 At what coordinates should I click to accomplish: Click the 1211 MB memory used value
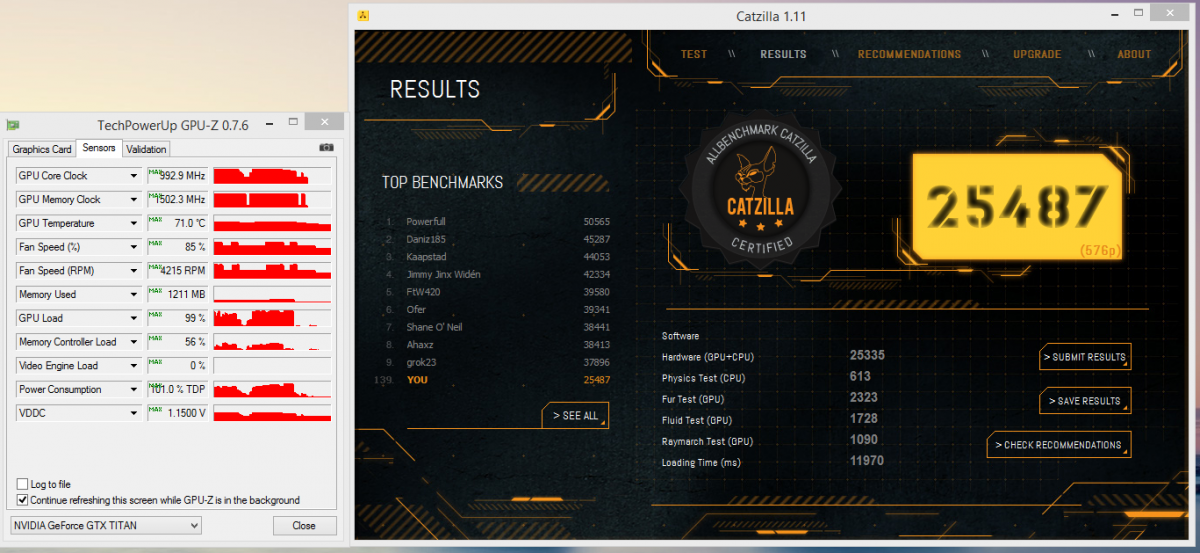click(177, 294)
